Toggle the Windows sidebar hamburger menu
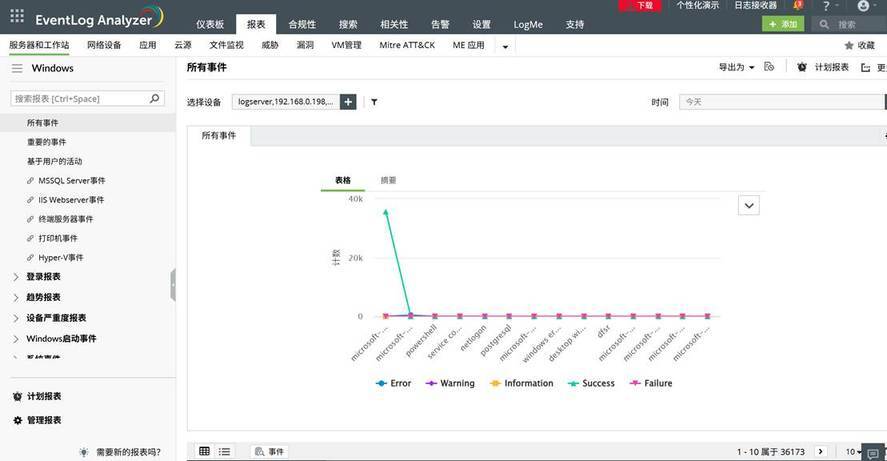Screen dimensions: 887x461 18,68
